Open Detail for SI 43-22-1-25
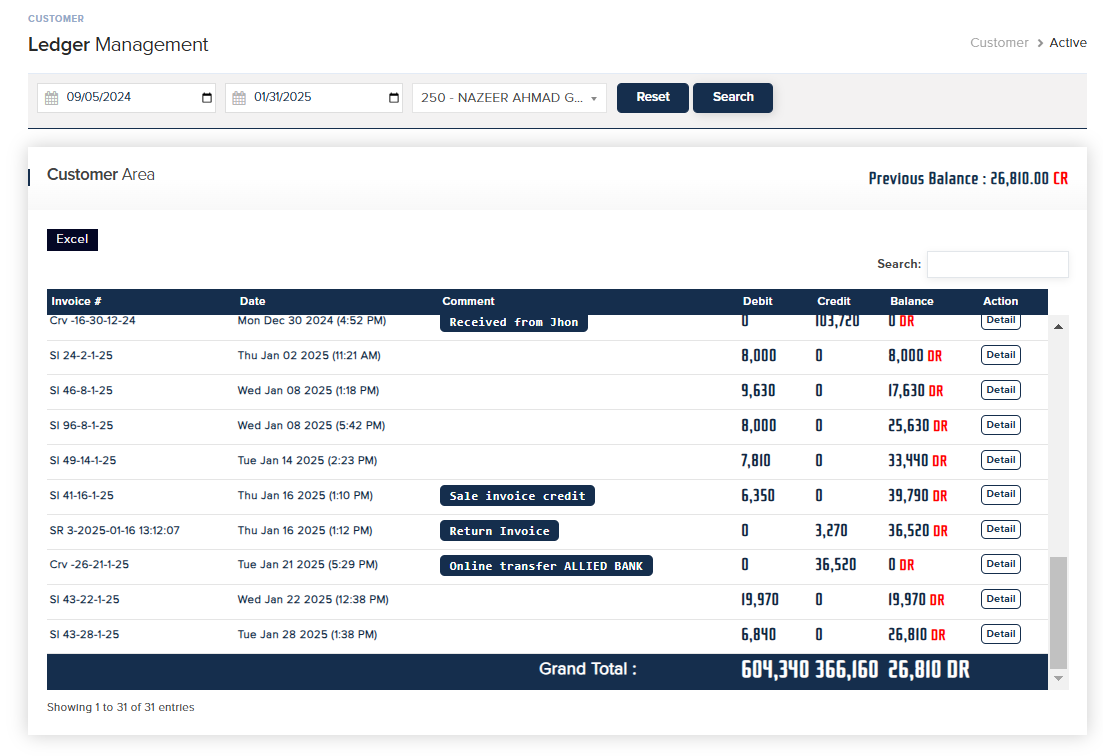Screen dimensions: 1103x756 click(1000, 599)
